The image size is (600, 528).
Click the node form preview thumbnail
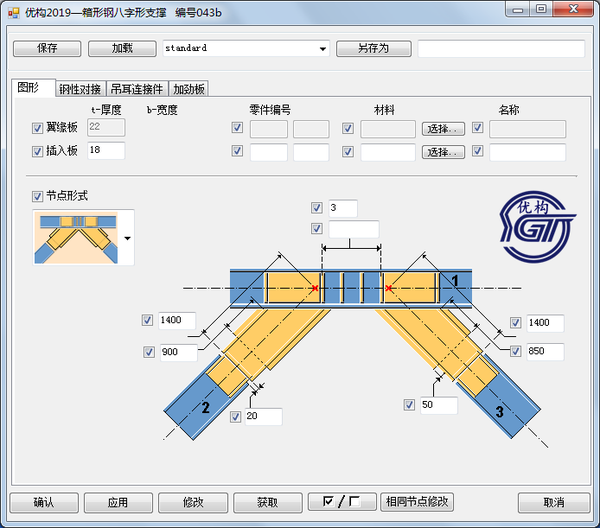tap(75, 237)
